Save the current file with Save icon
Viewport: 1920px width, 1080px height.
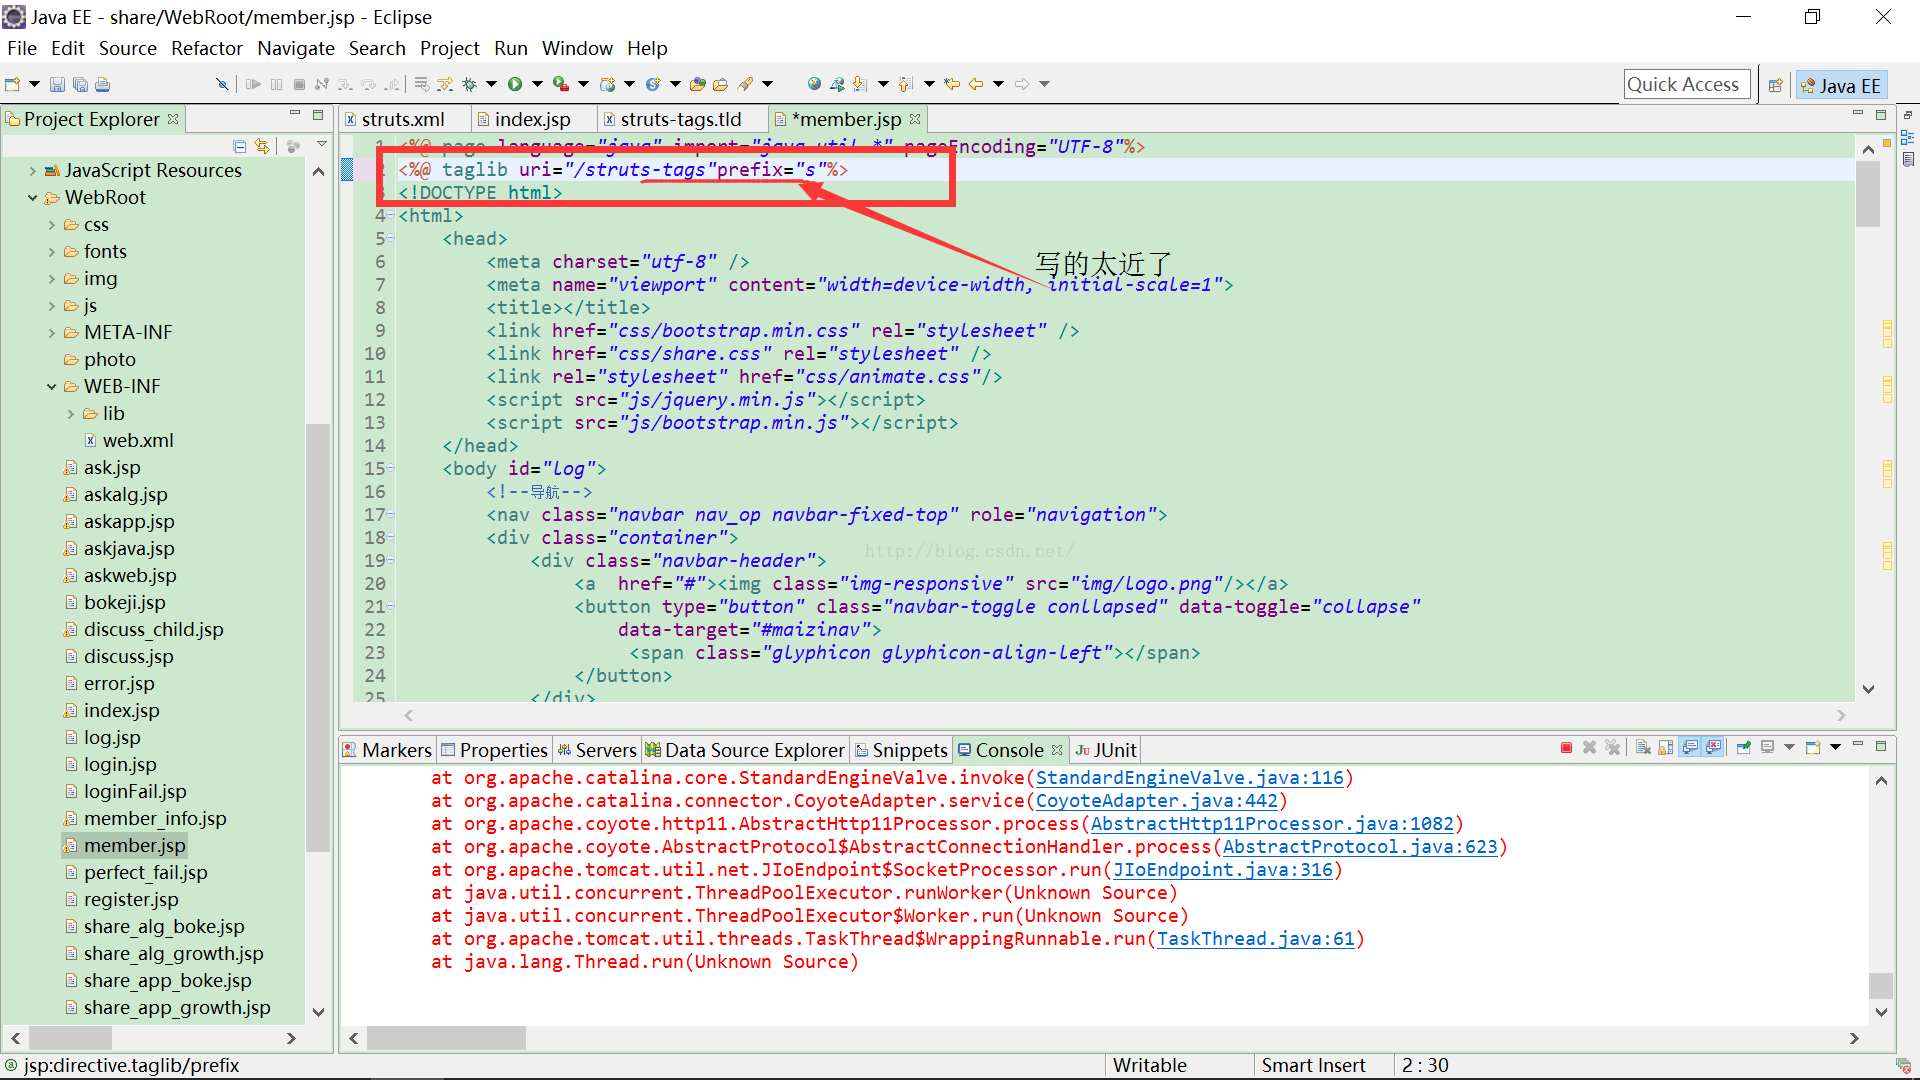57,84
